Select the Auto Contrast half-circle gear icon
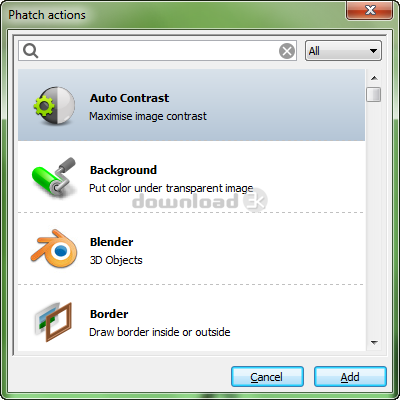The width and height of the screenshot is (400, 400). click(54, 106)
